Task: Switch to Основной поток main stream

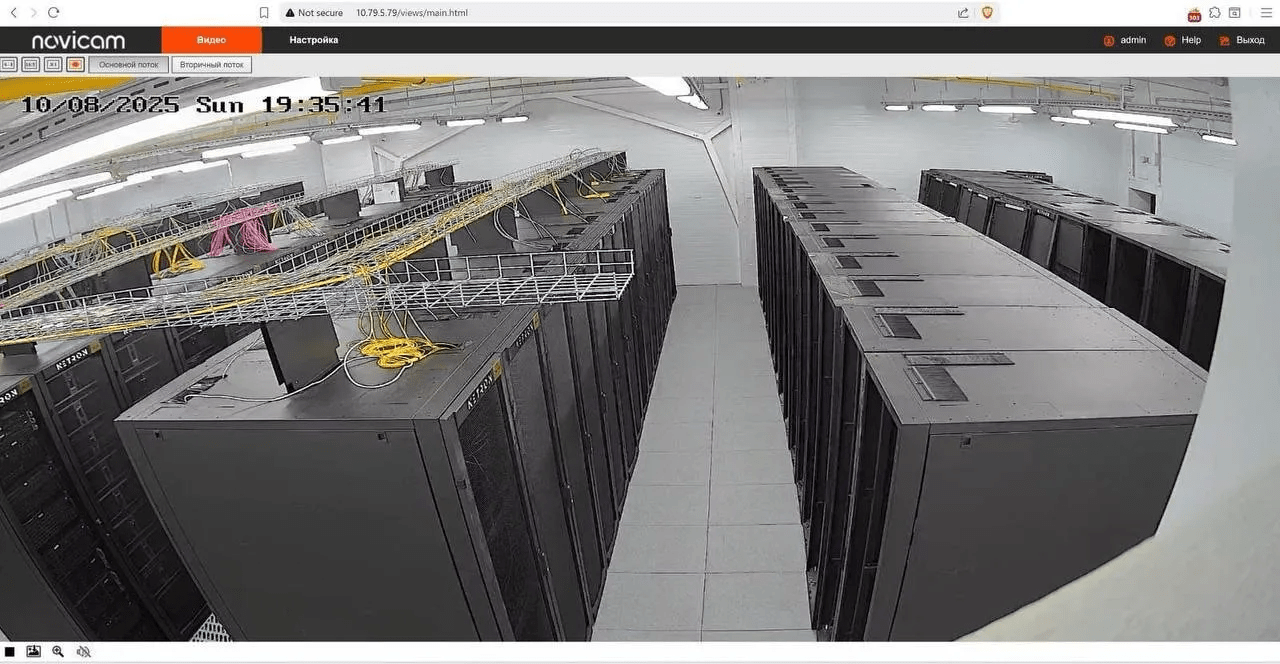Action: tap(129, 65)
